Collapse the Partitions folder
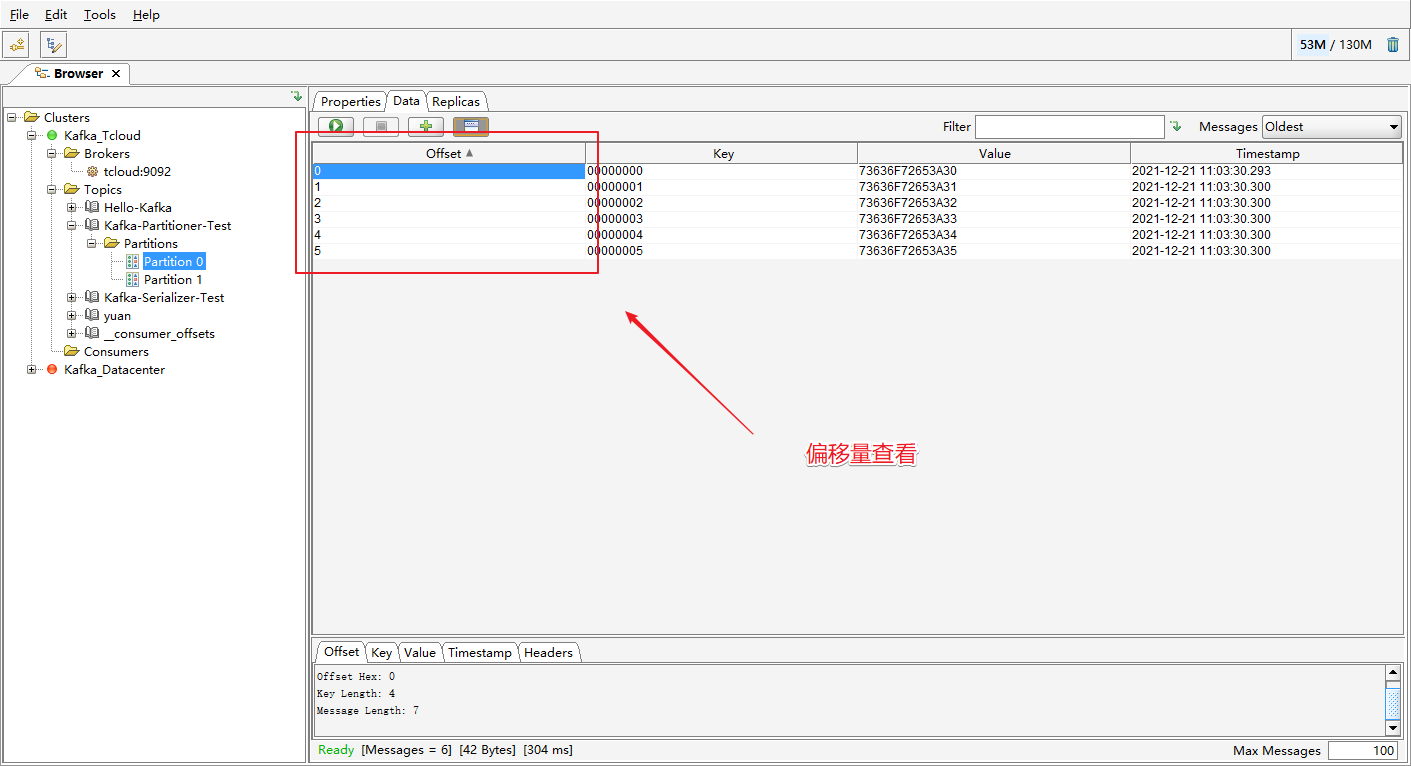This screenshot has width=1411, height=766. (x=92, y=243)
